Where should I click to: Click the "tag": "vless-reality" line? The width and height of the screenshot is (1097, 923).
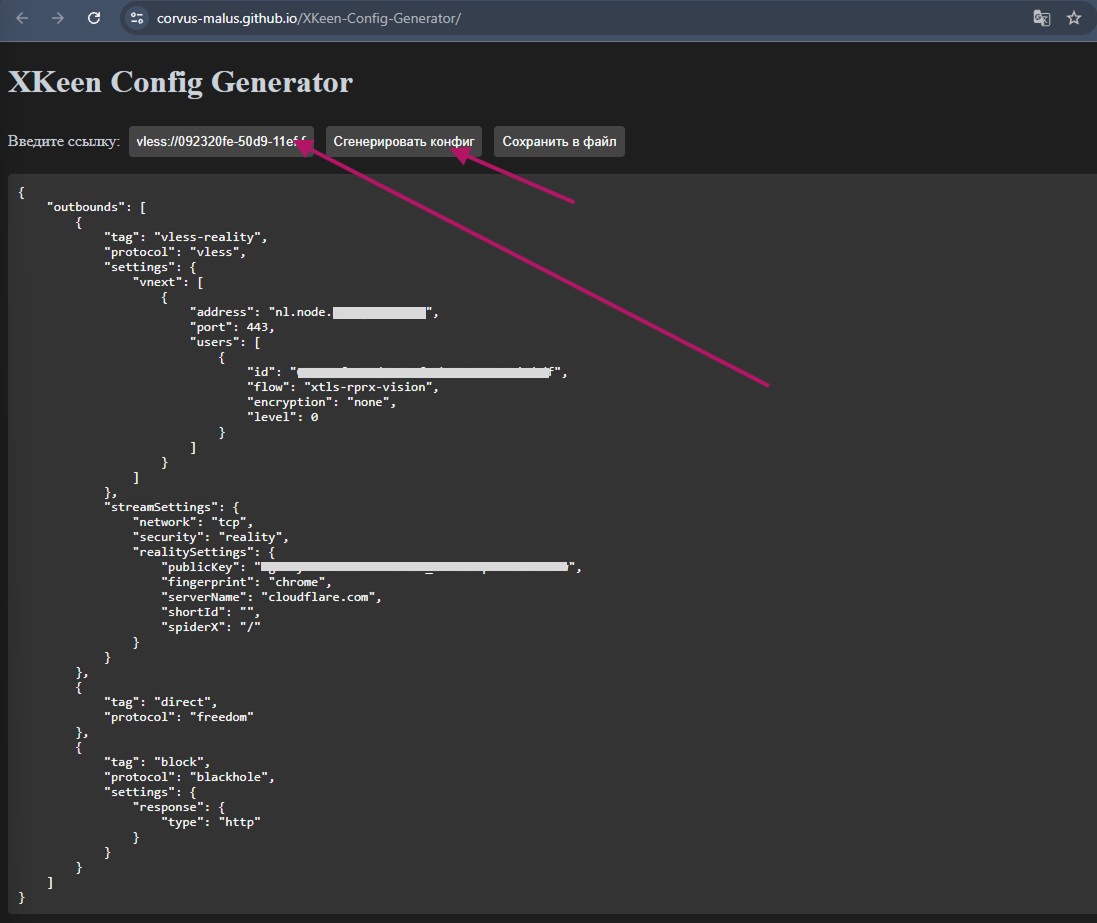tap(185, 237)
